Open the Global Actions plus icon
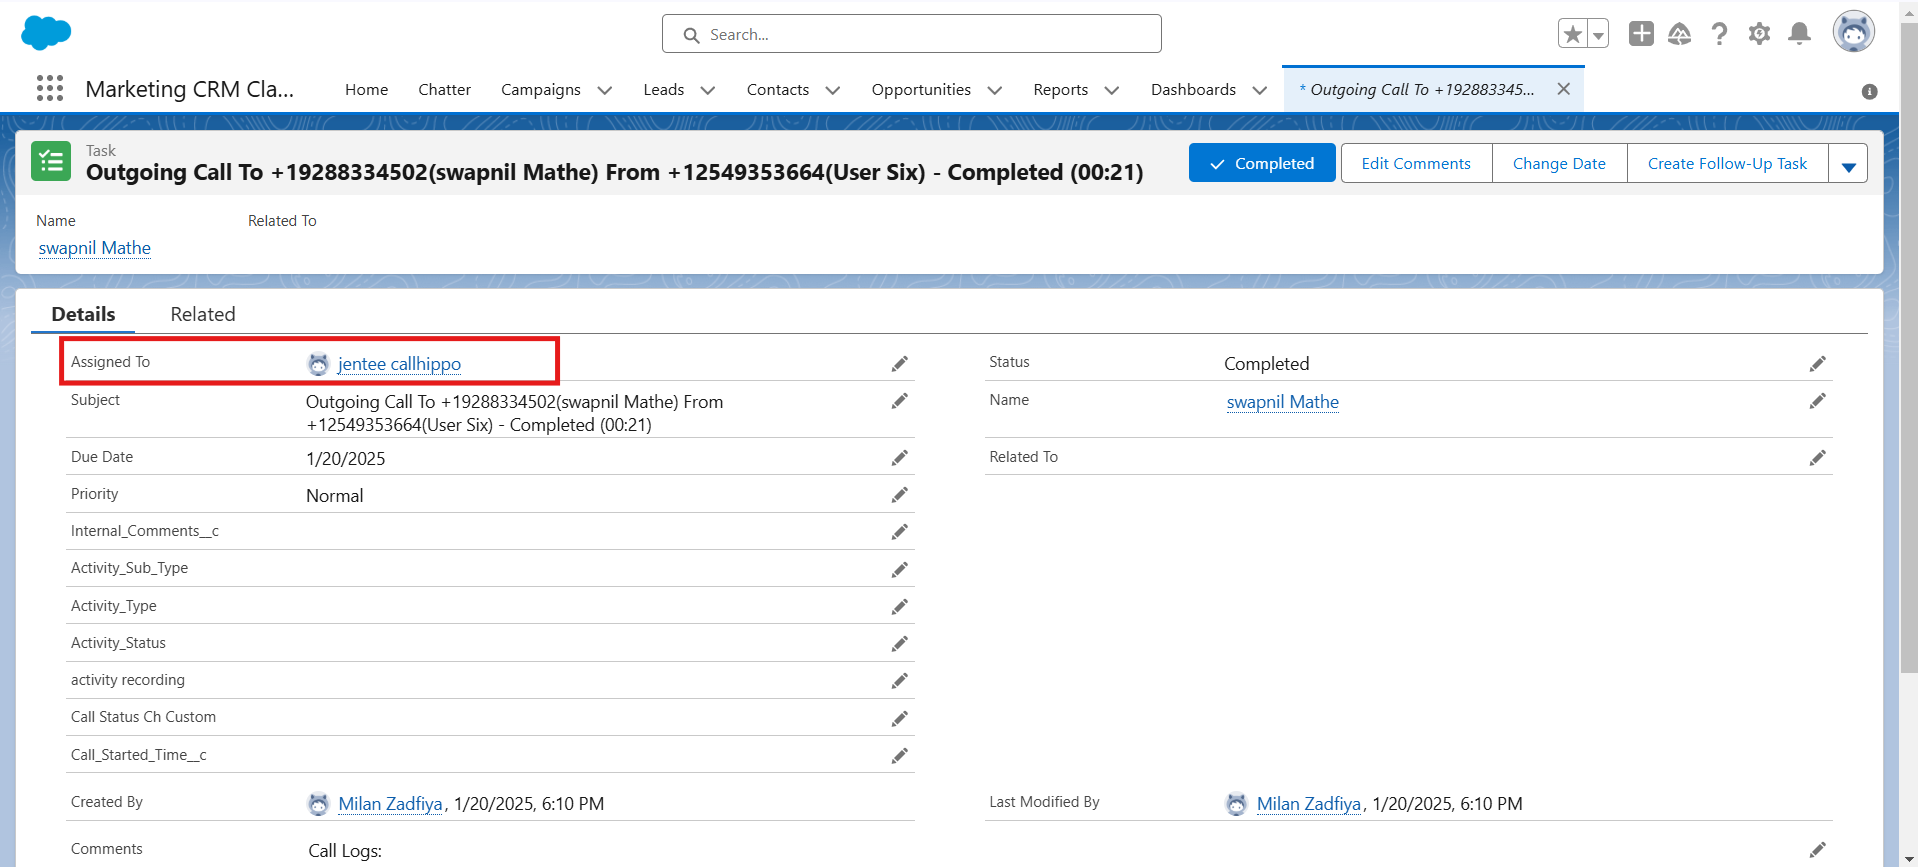1918x867 pixels. click(x=1641, y=34)
